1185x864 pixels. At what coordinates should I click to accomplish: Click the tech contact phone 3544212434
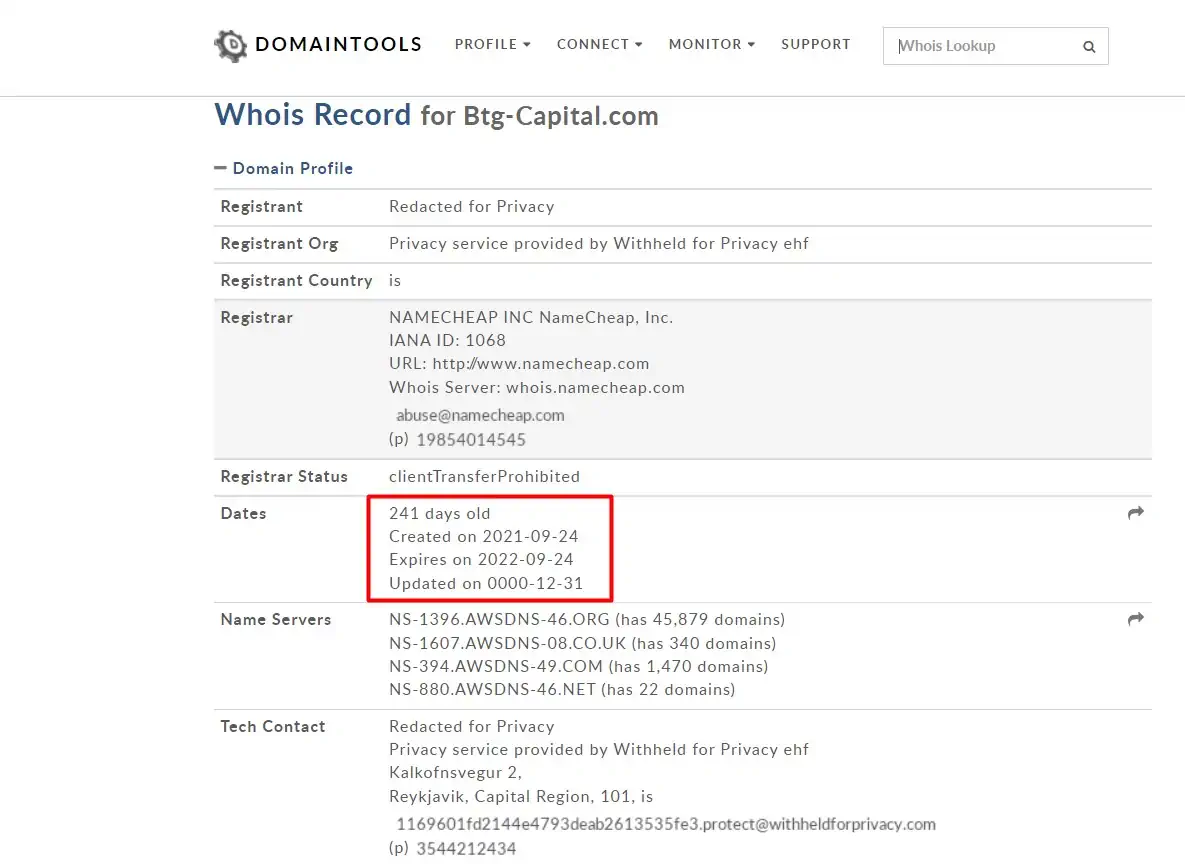click(466, 849)
